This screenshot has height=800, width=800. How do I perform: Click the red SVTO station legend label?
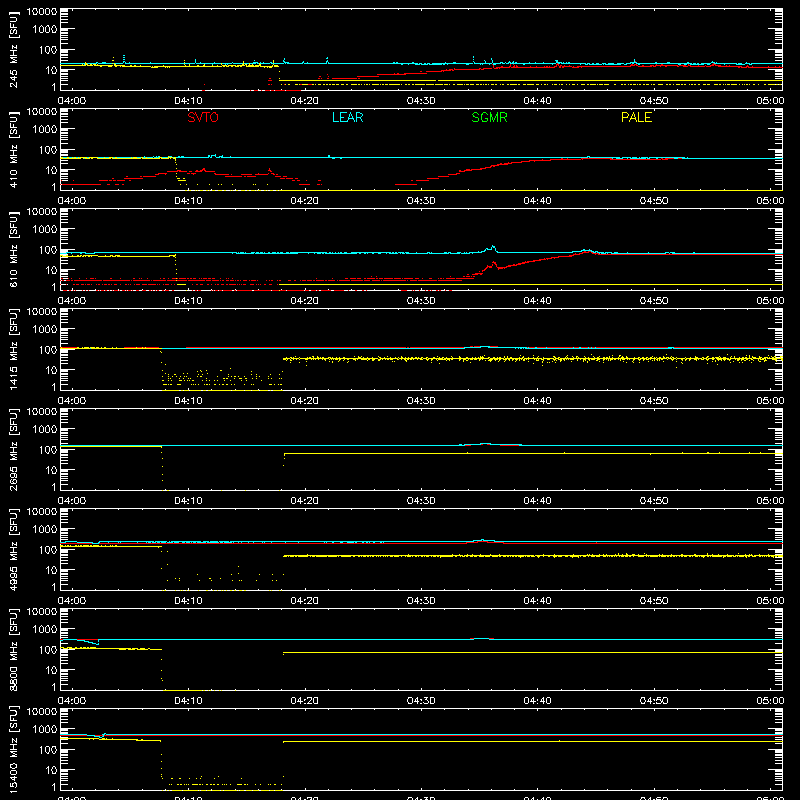click(x=203, y=117)
